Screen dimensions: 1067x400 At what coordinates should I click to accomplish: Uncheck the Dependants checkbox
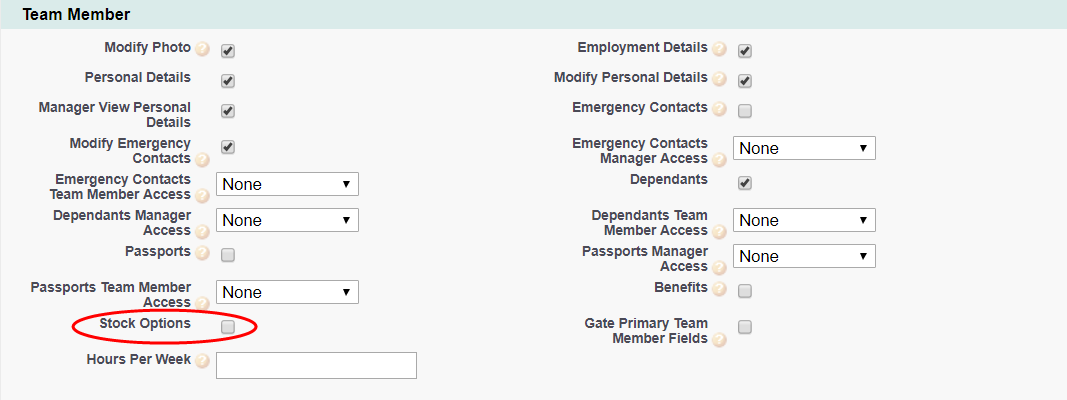tap(745, 183)
